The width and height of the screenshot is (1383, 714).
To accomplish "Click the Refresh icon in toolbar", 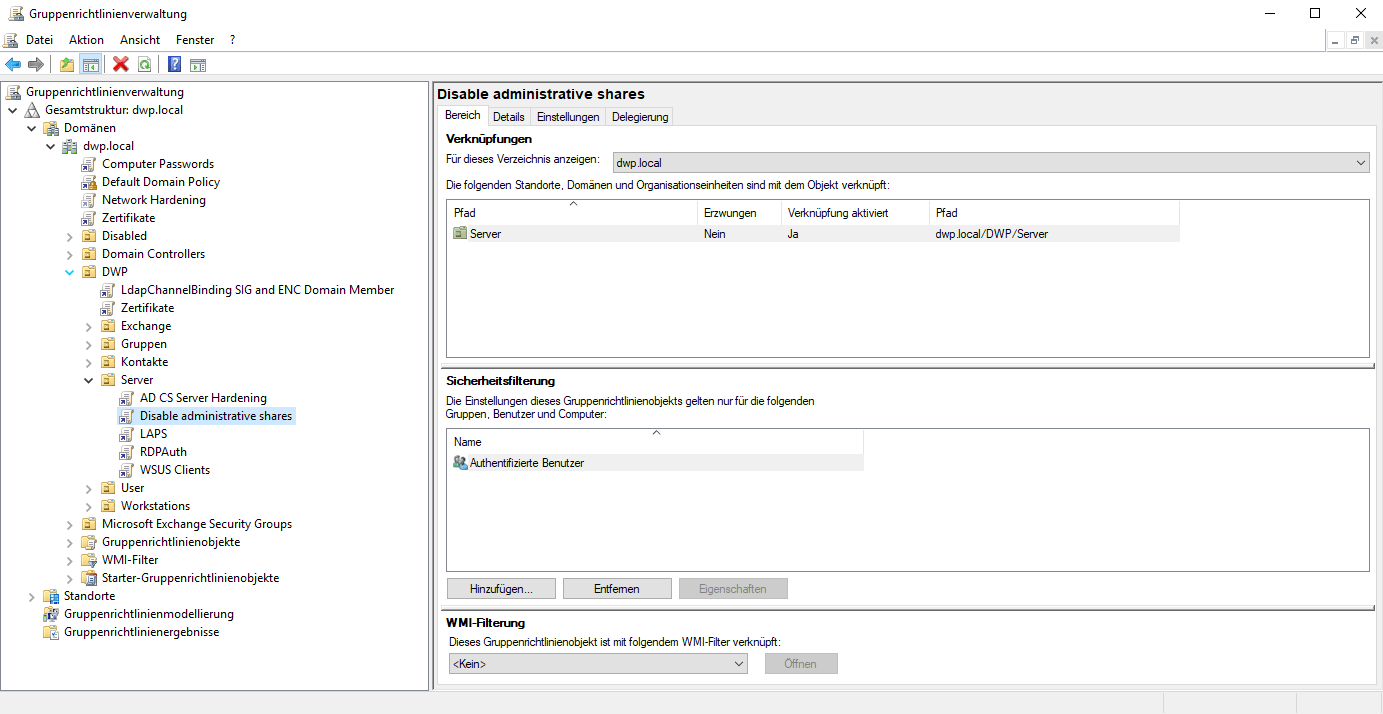I will [145, 65].
